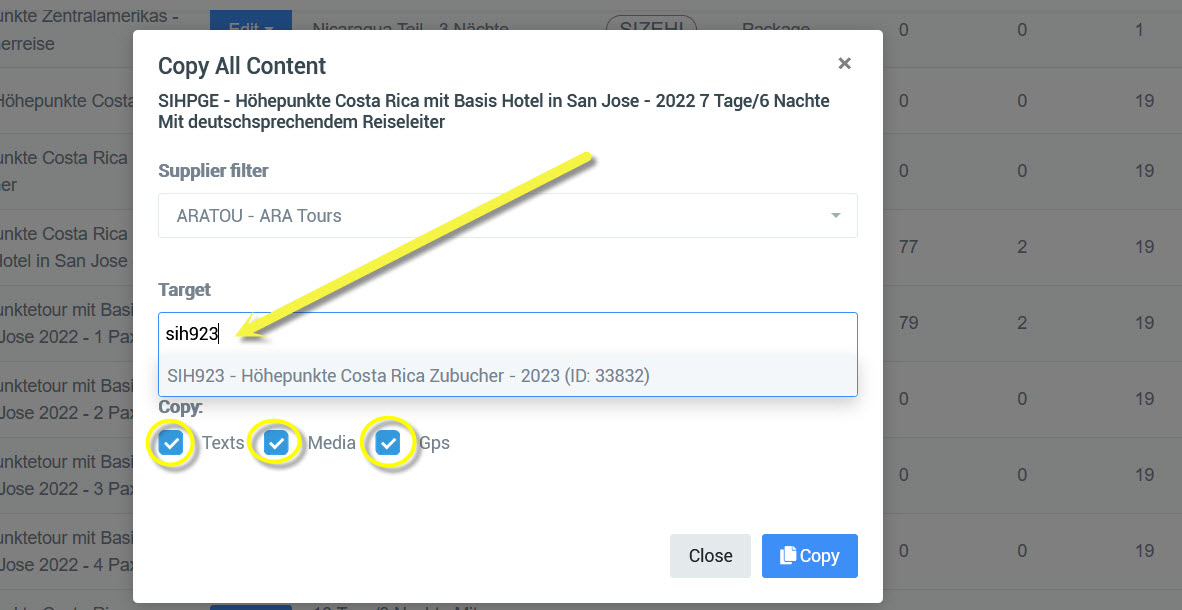Viewport: 1182px width, 610px height.
Task: Close the Copy All Content dialog with X
Action: click(844, 64)
